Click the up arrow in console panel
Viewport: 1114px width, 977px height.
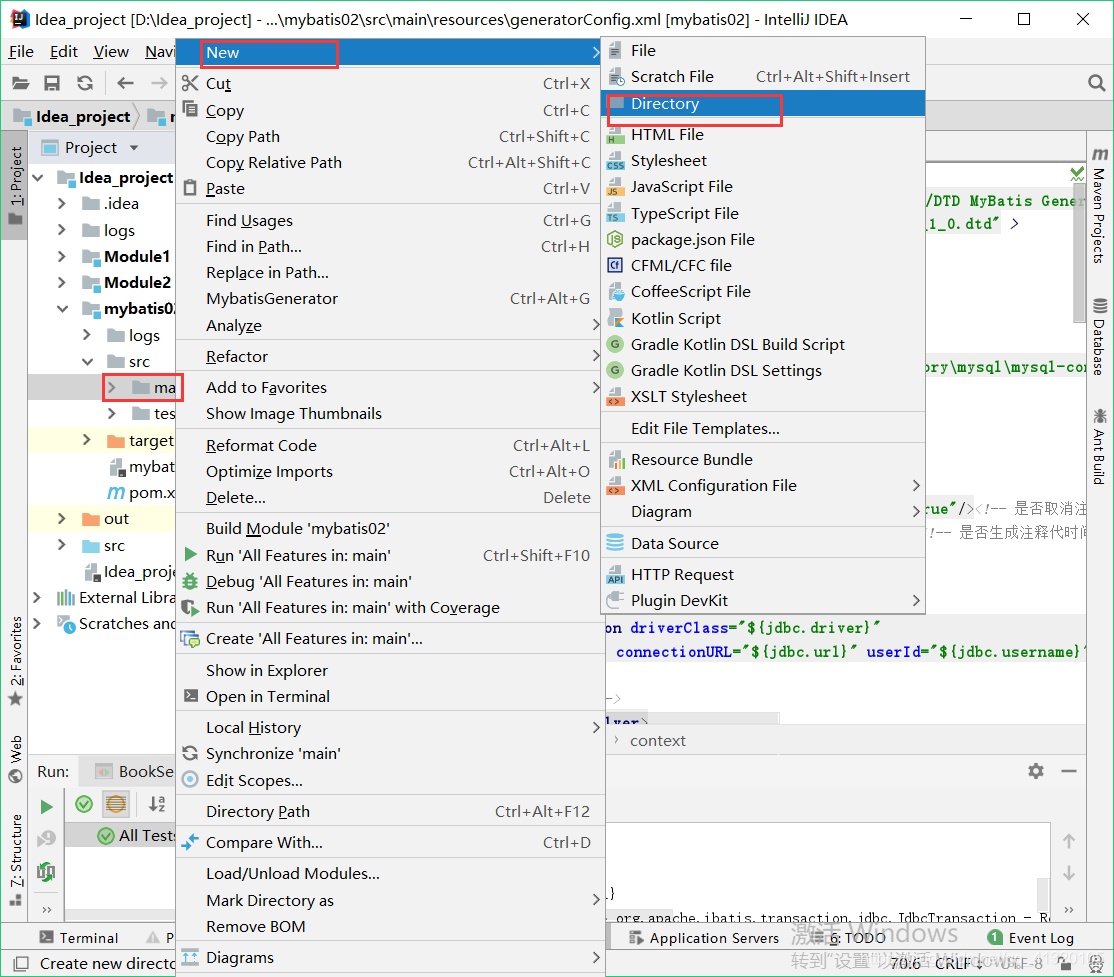pos(1069,841)
